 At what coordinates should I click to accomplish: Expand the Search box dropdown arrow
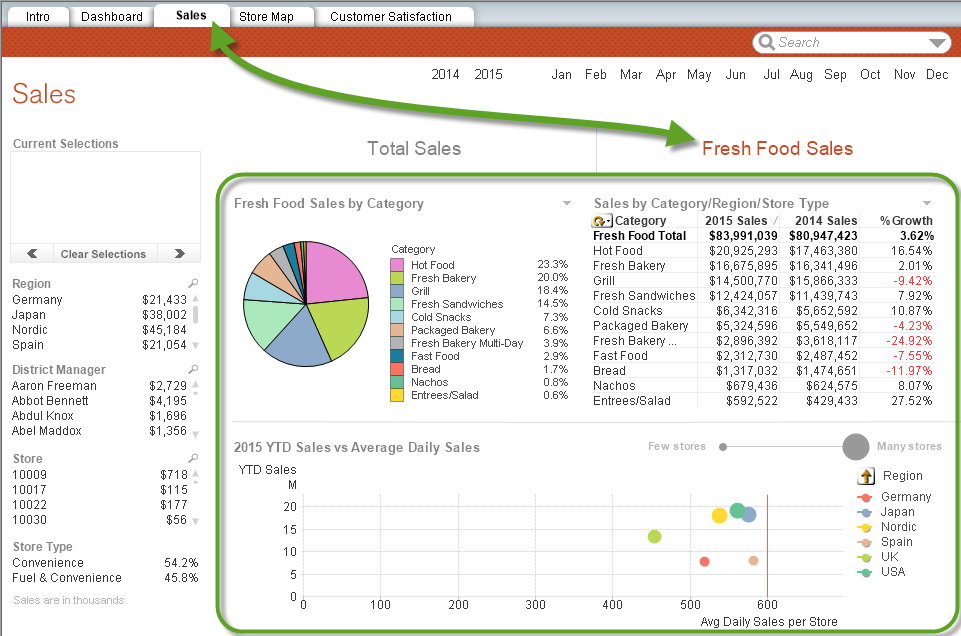pyautogui.click(x=937, y=43)
